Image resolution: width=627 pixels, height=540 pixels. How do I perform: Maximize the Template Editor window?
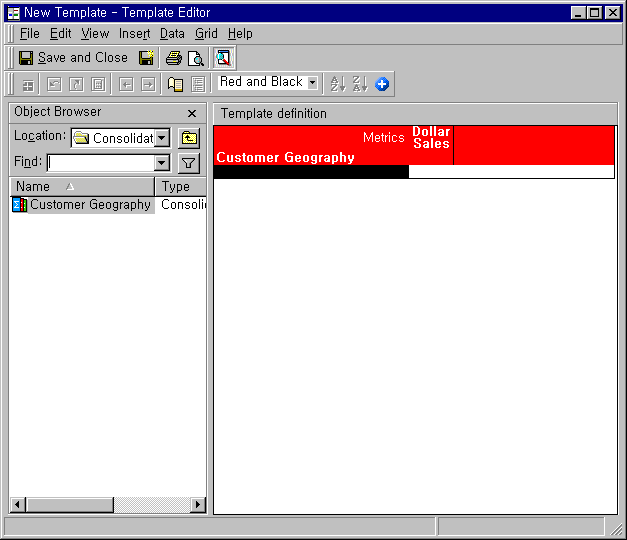click(x=594, y=13)
